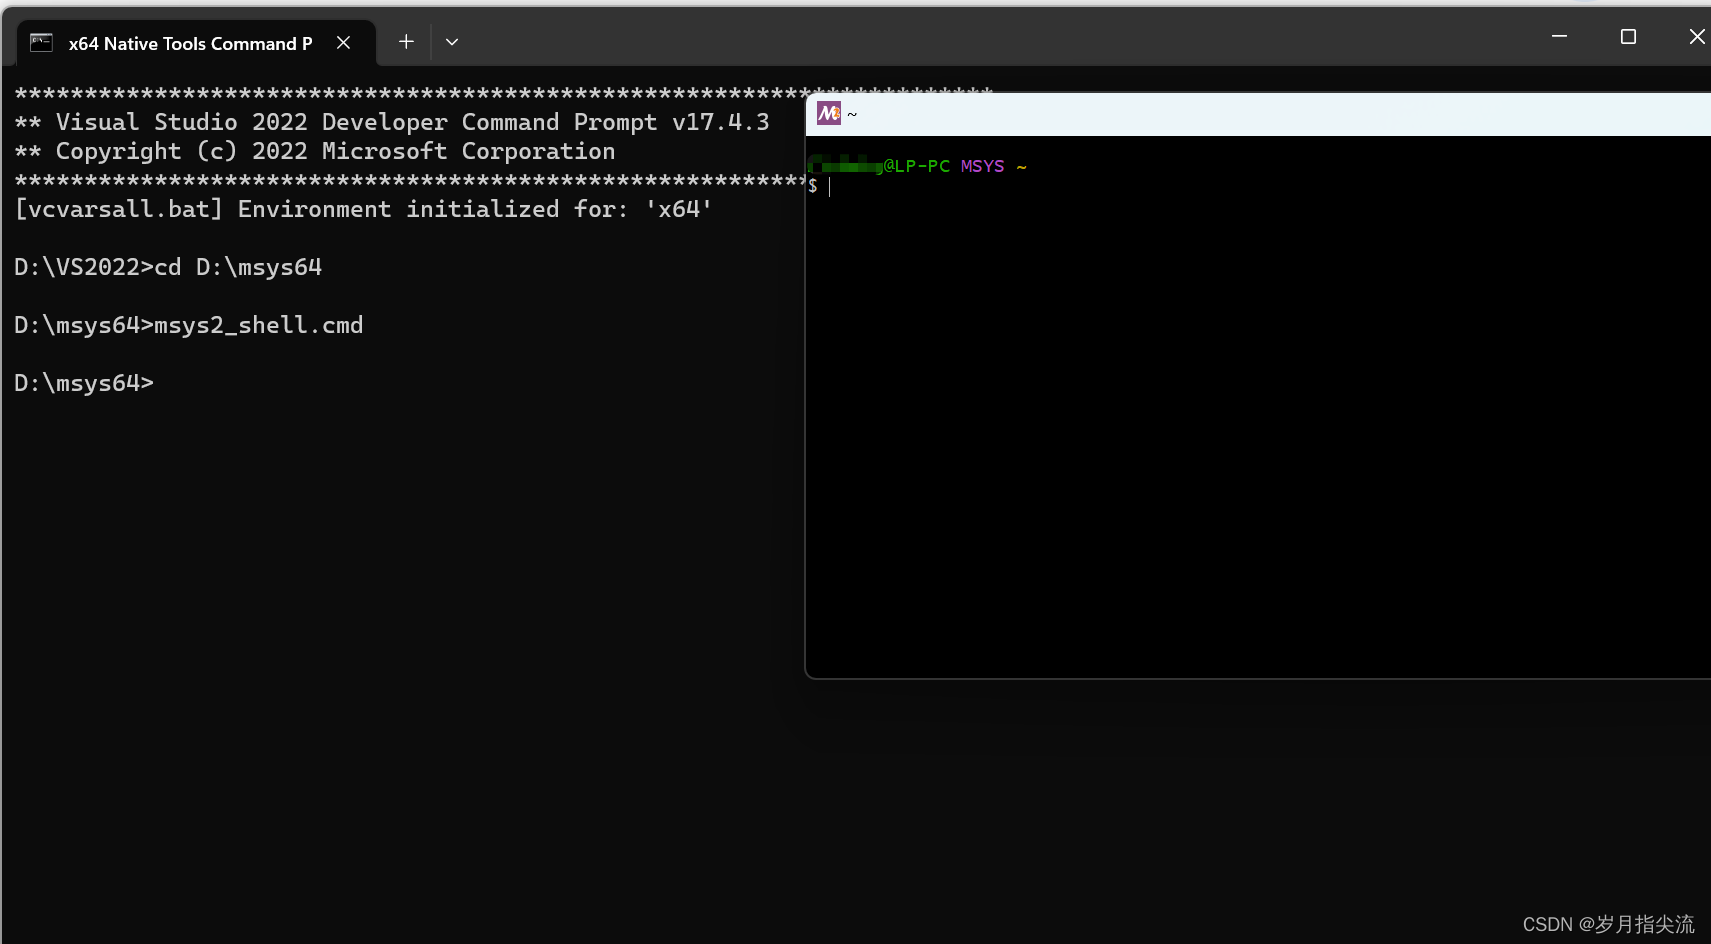
Task: Select the x64 Native Tools Command Prompt tab
Action: tap(196, 43)
